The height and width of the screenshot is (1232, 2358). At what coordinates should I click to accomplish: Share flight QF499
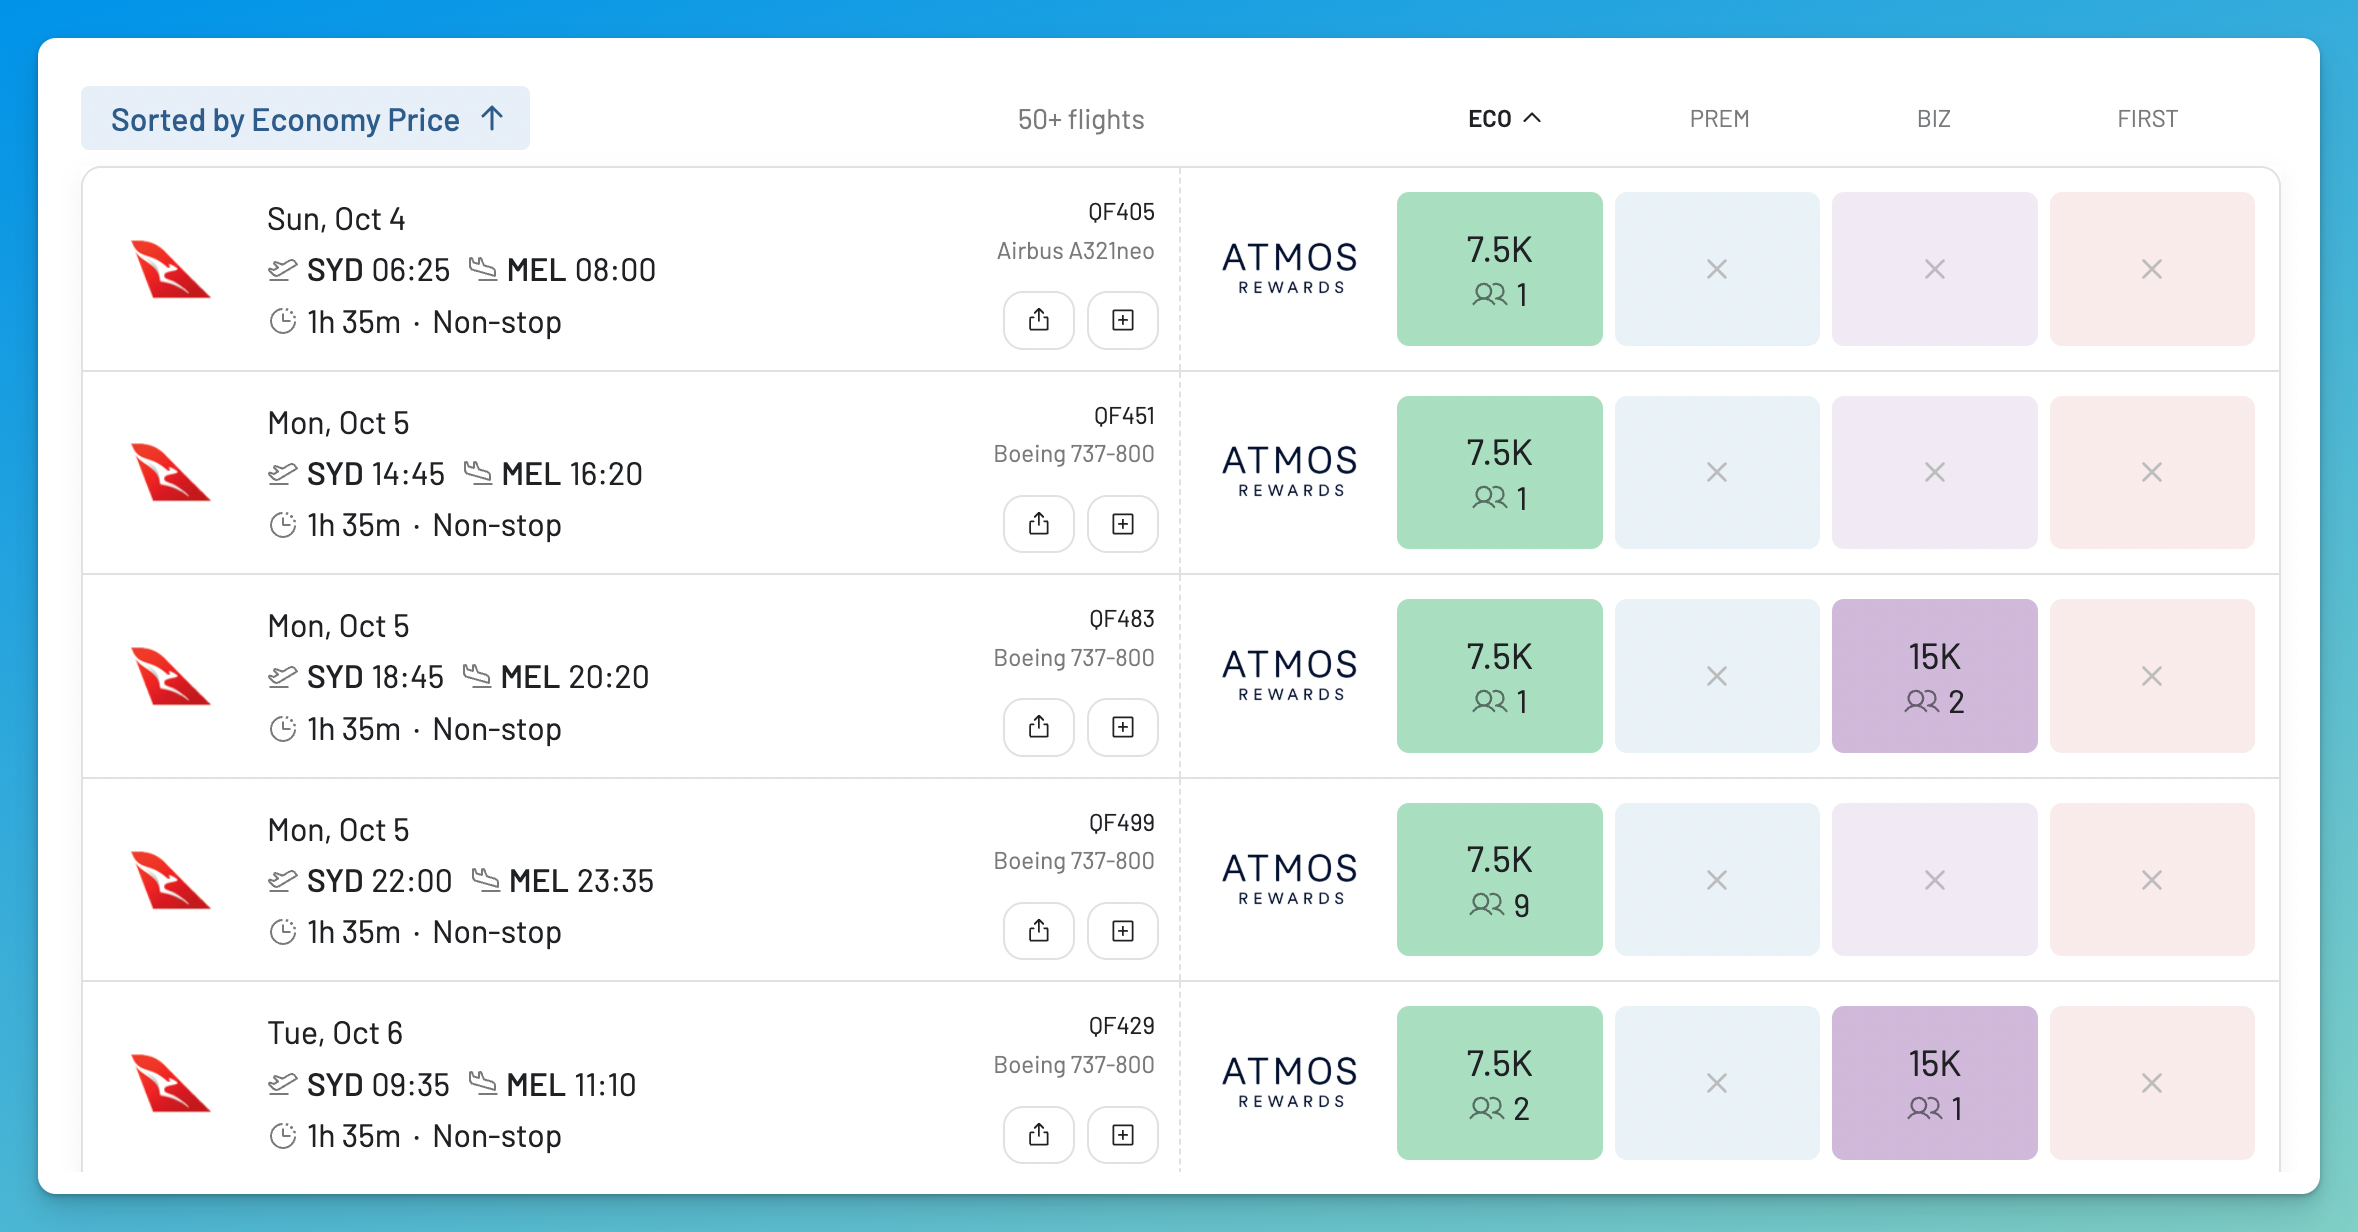[1039, 931]
